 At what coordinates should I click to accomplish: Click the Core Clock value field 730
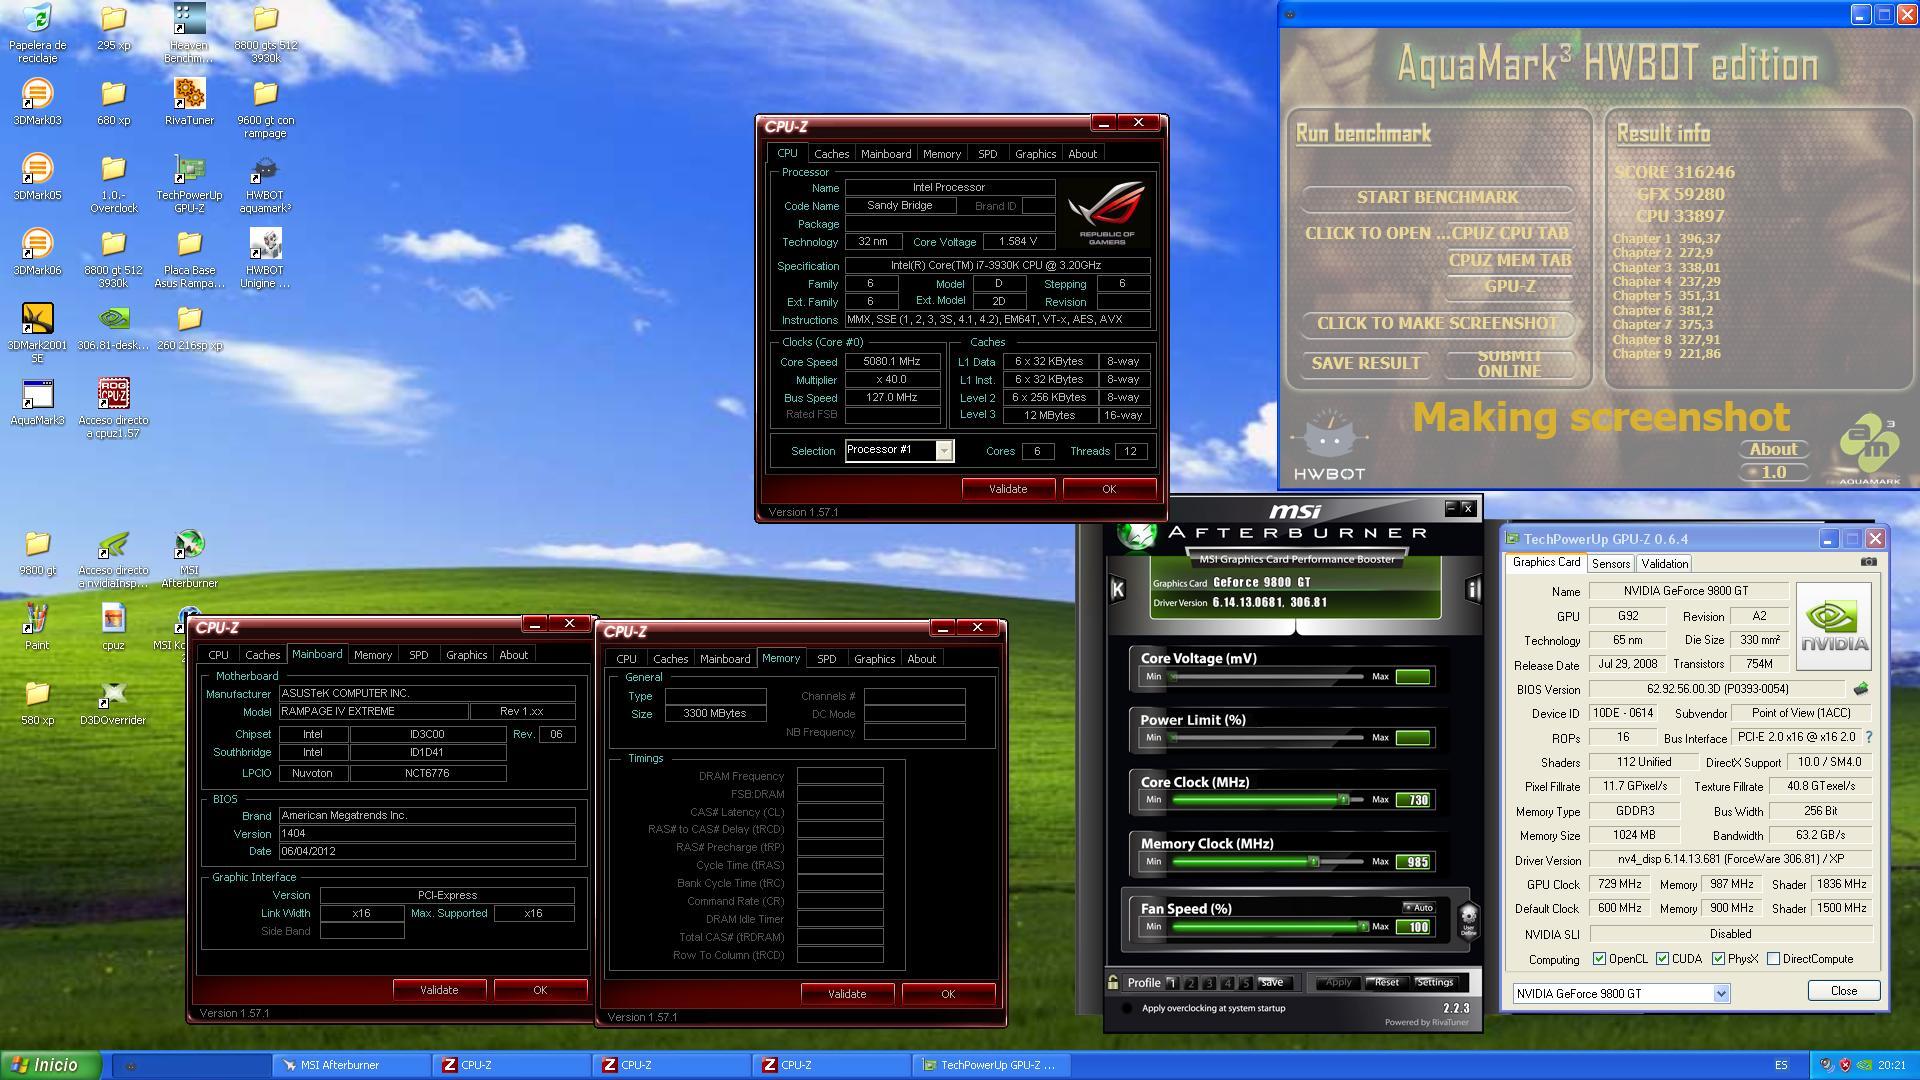click(x=1414, y=800)
